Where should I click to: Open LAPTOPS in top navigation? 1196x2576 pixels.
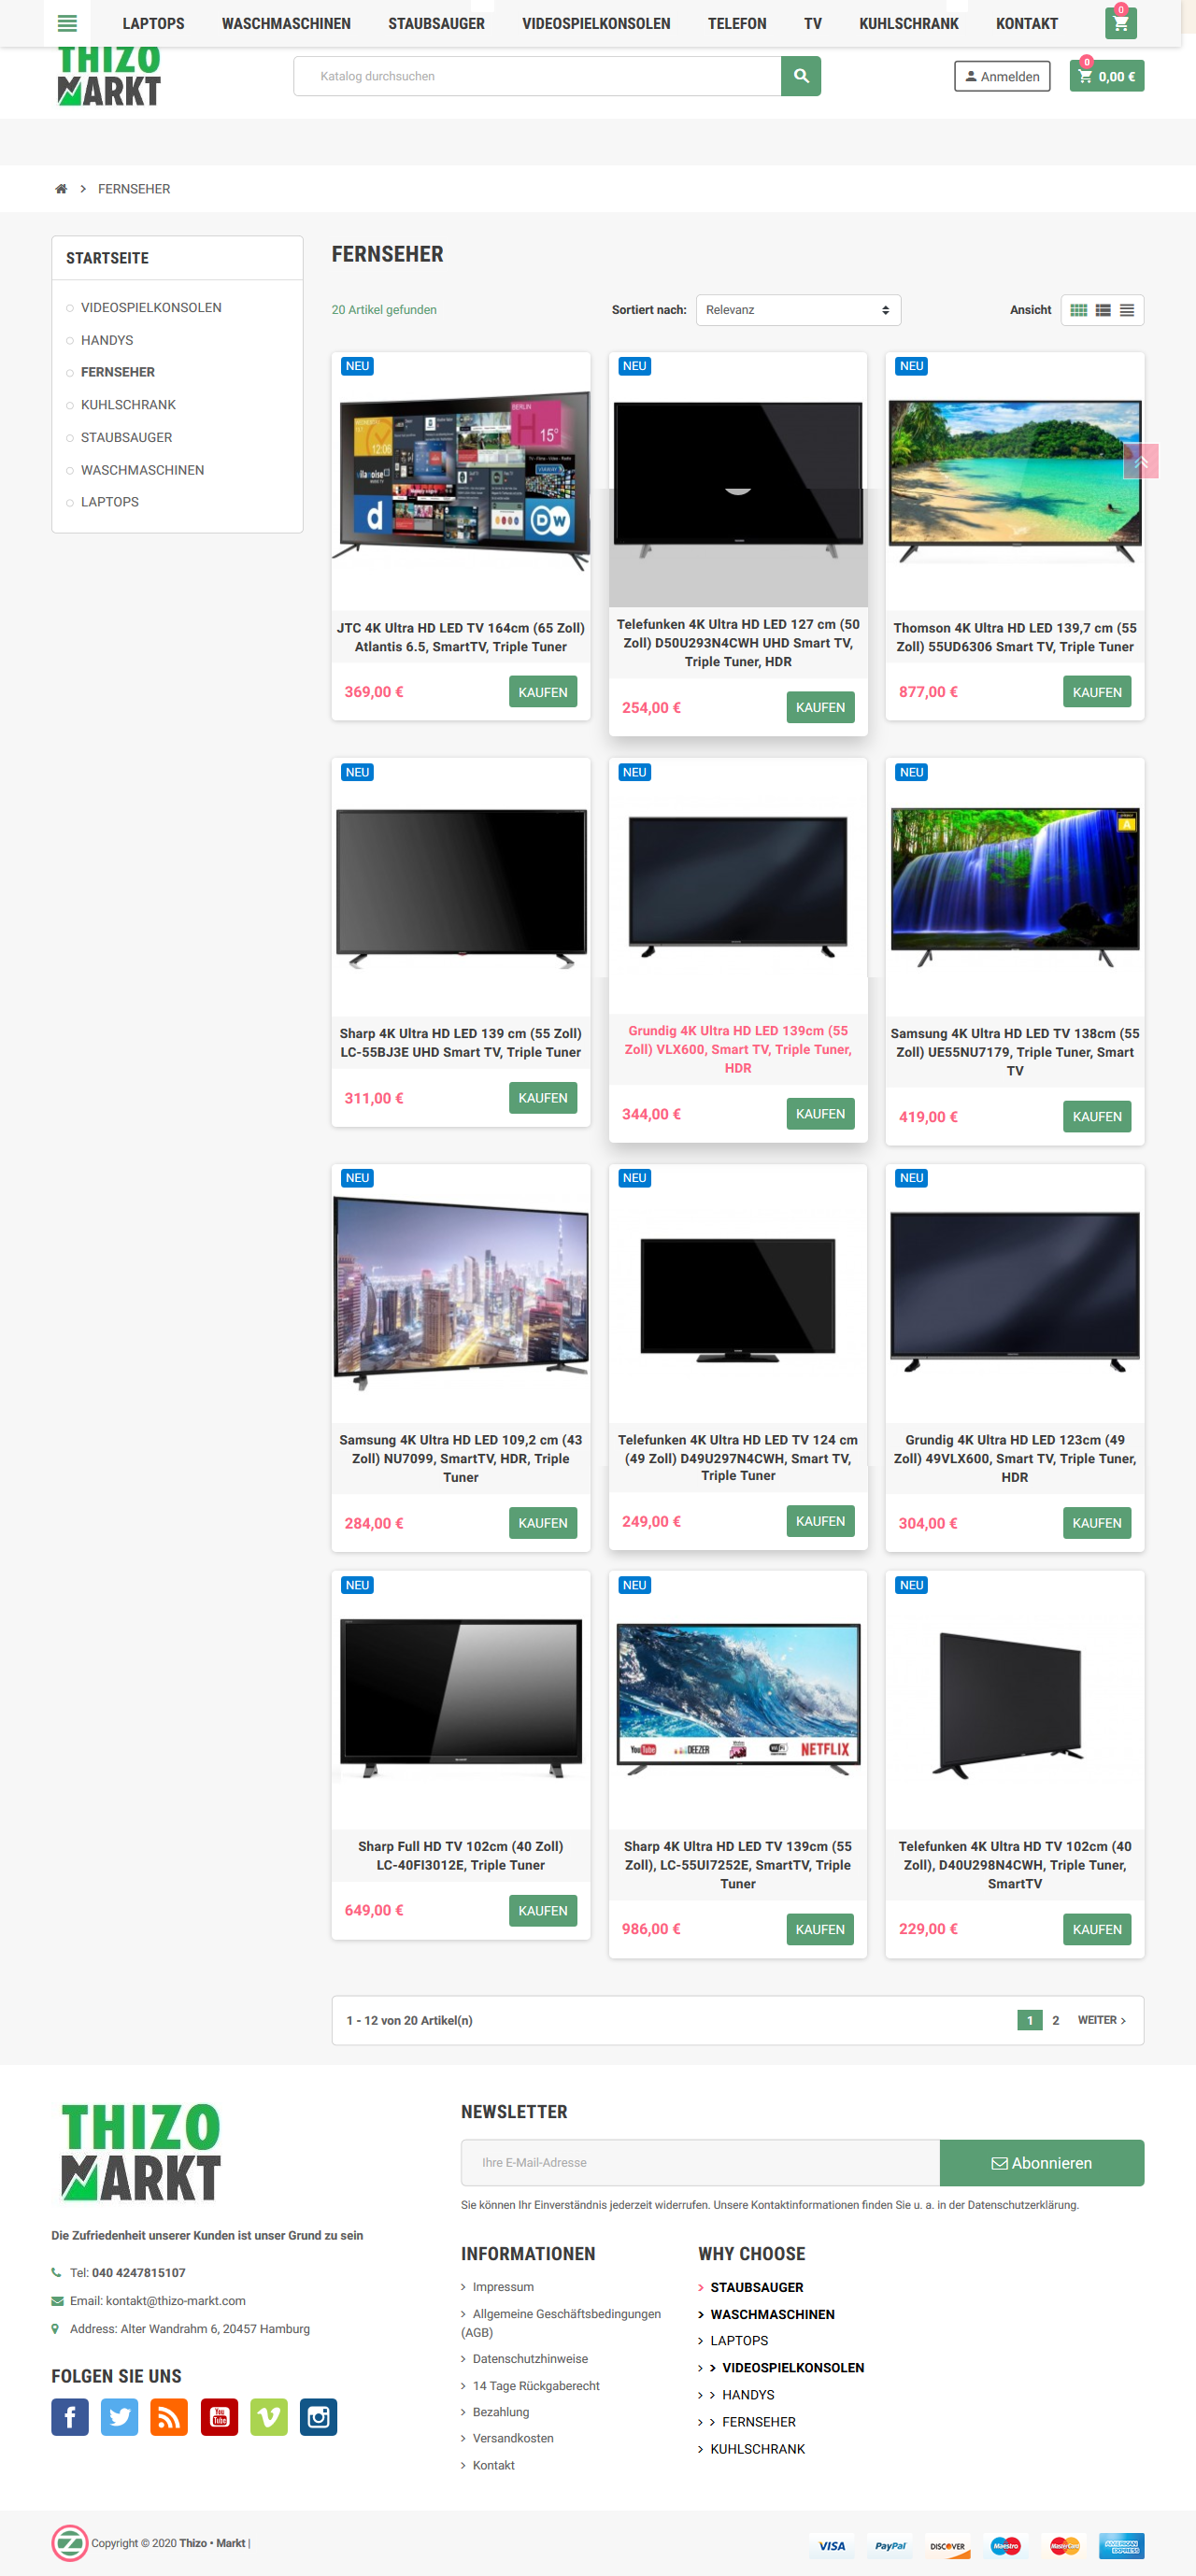coord(153,23)
